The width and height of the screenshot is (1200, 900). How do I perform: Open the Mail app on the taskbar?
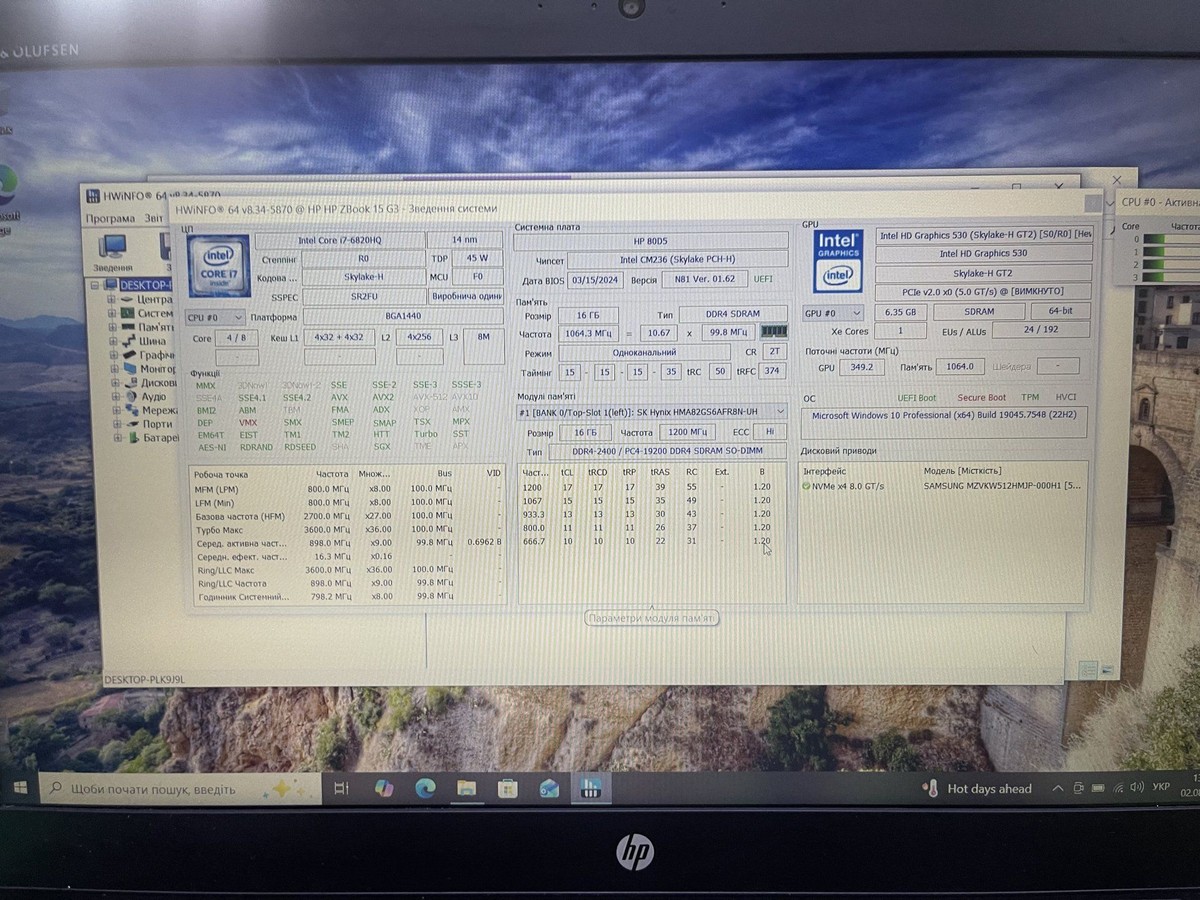549,788
